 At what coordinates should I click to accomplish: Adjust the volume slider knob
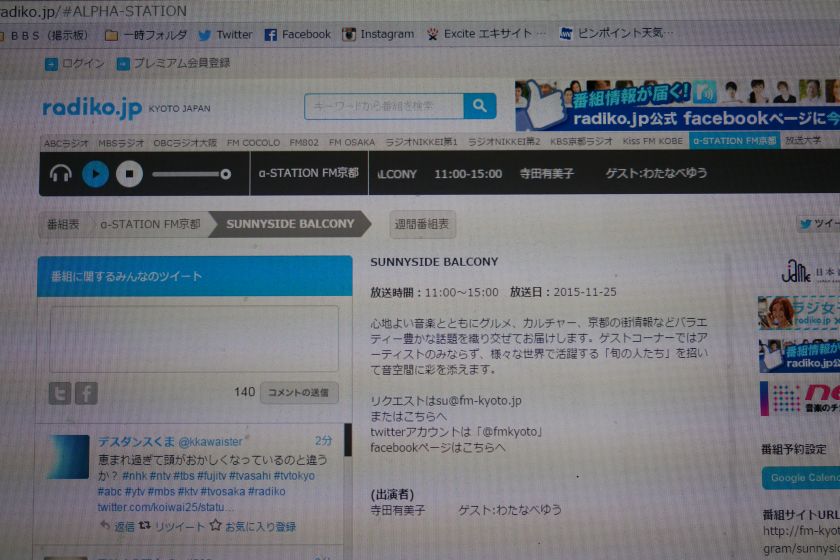[226, 174]
